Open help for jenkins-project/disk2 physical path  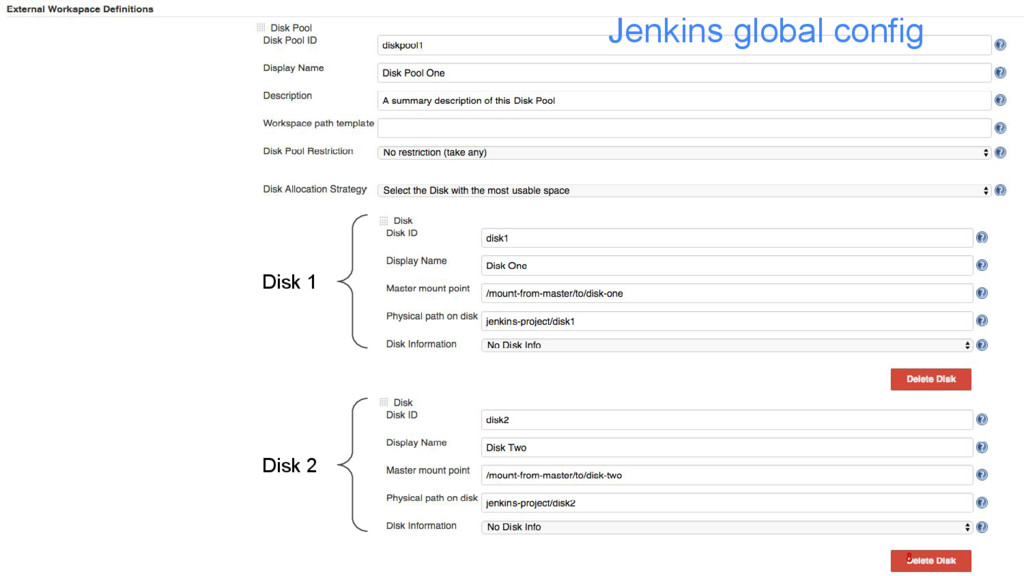[982, 503]
